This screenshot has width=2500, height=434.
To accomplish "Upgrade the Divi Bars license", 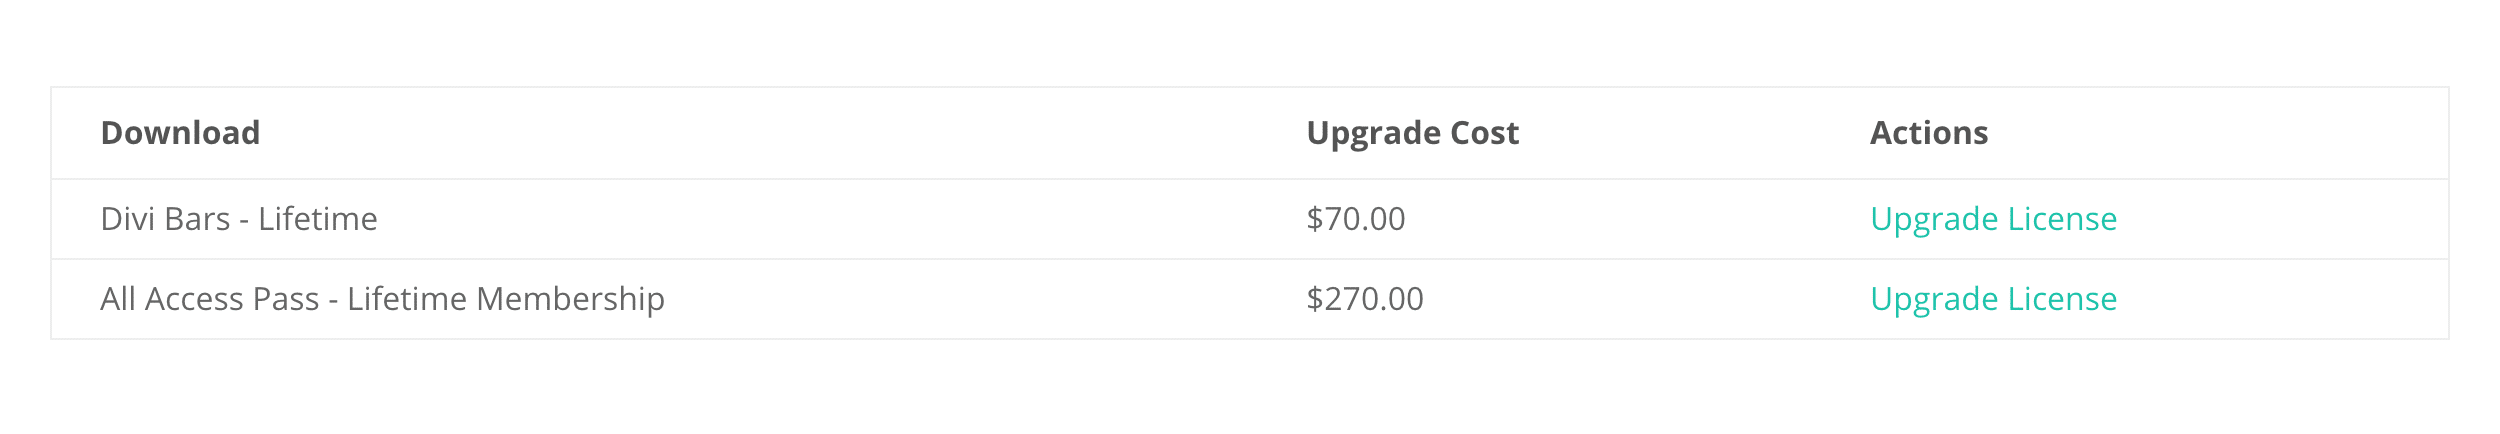I will pos(1993,219).
